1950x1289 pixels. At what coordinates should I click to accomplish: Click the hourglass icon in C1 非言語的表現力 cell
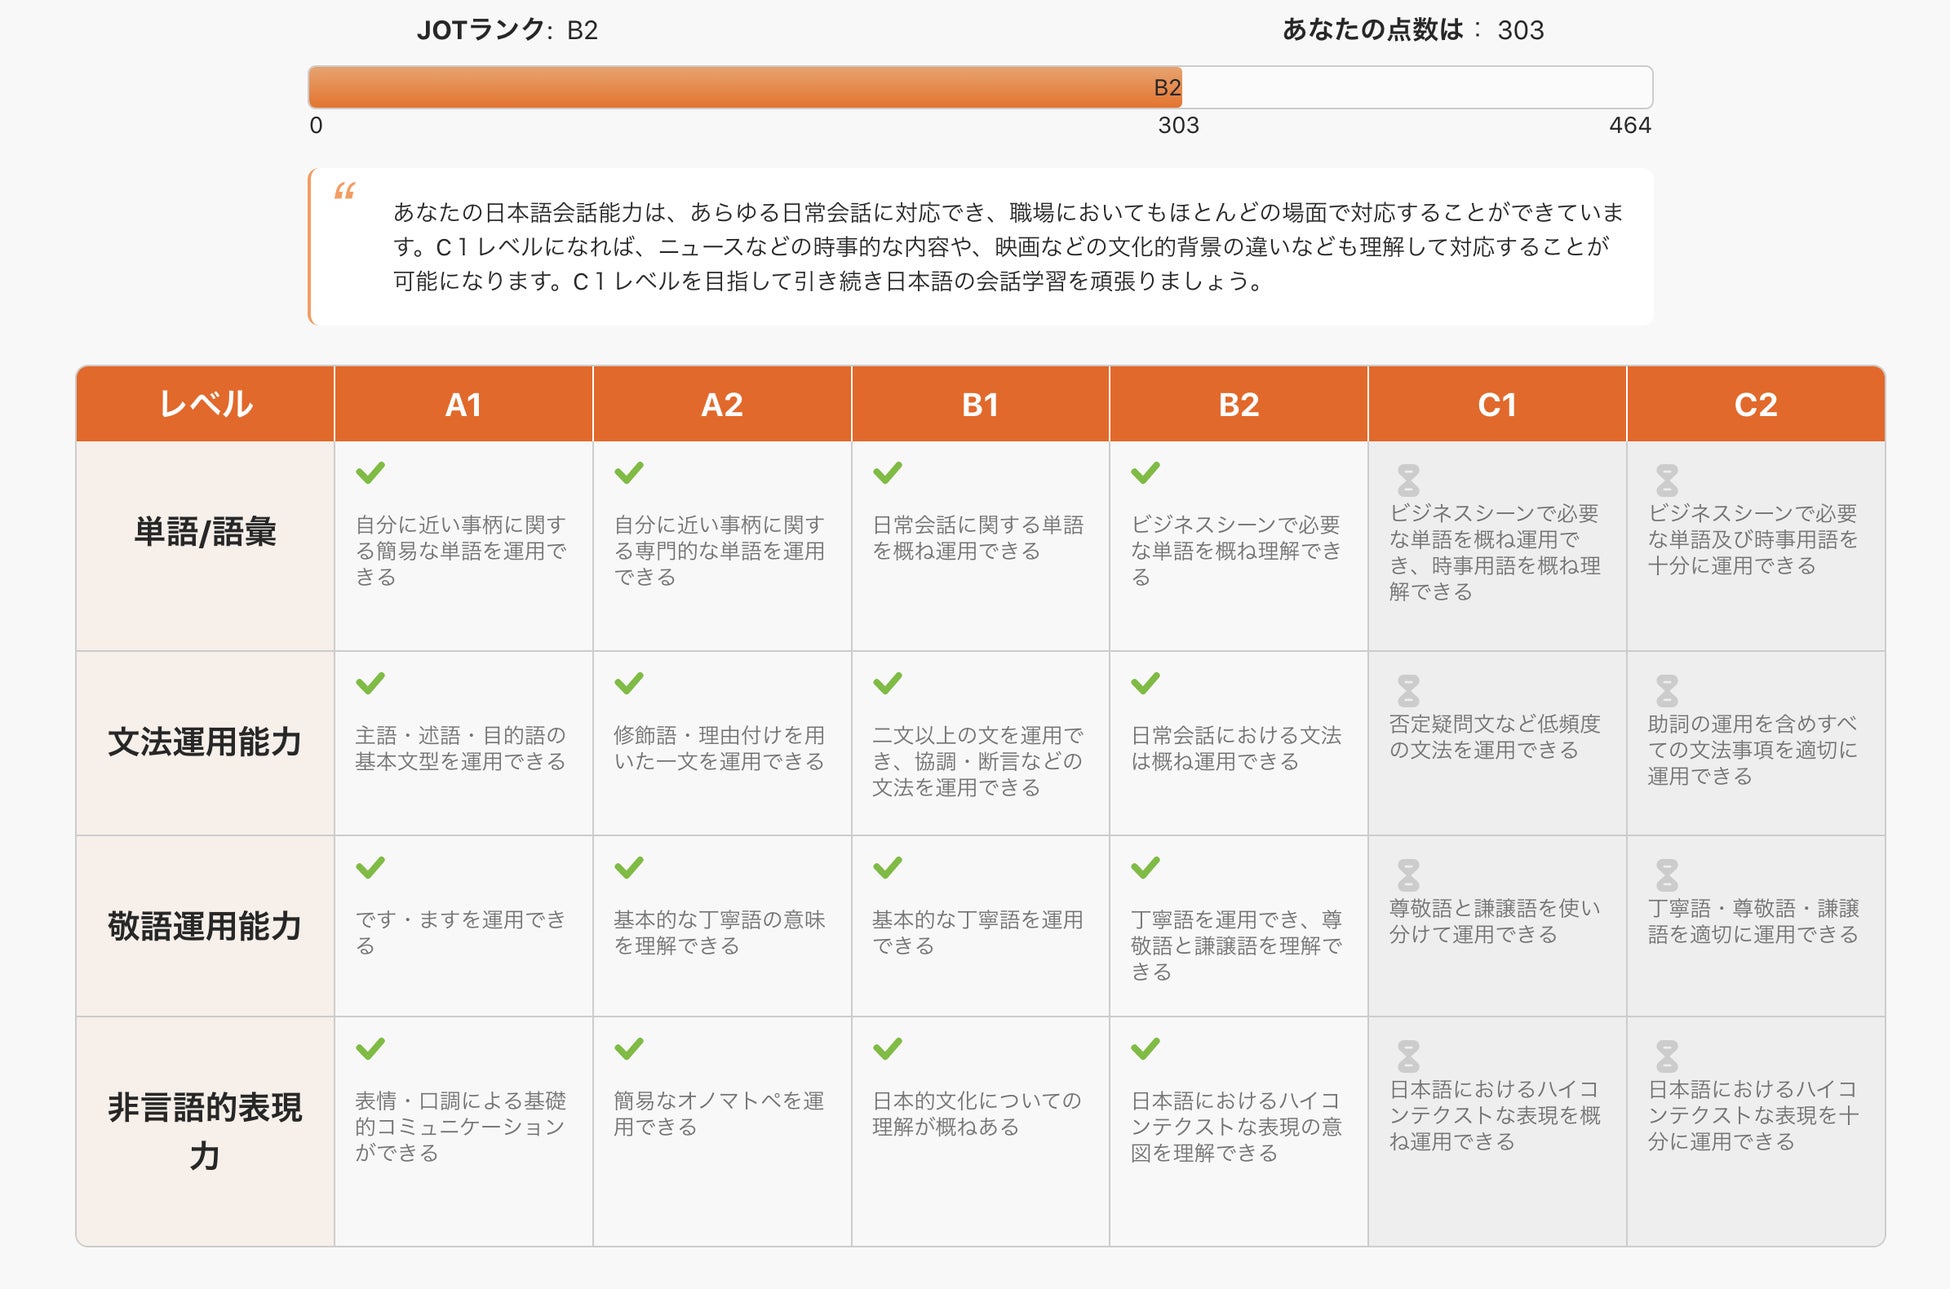pyautogui.click(x=1408, y=1057)
